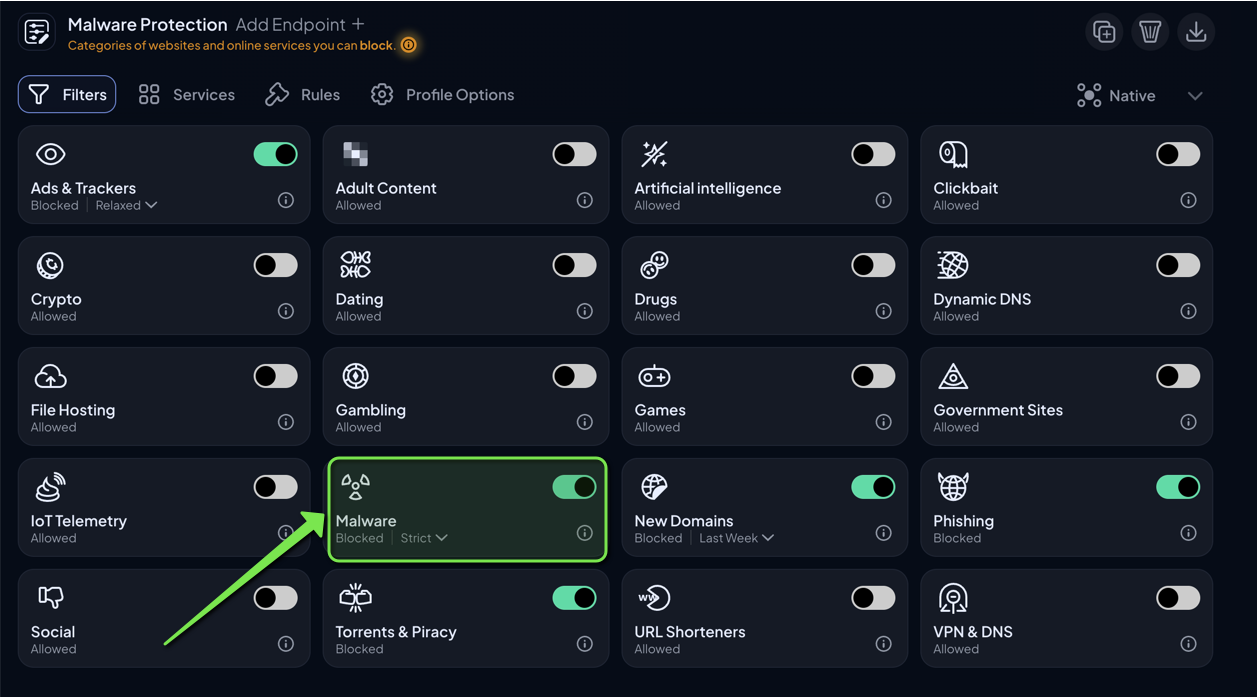
Task: Open info for Gambling filter
Action: coord(585,422)
